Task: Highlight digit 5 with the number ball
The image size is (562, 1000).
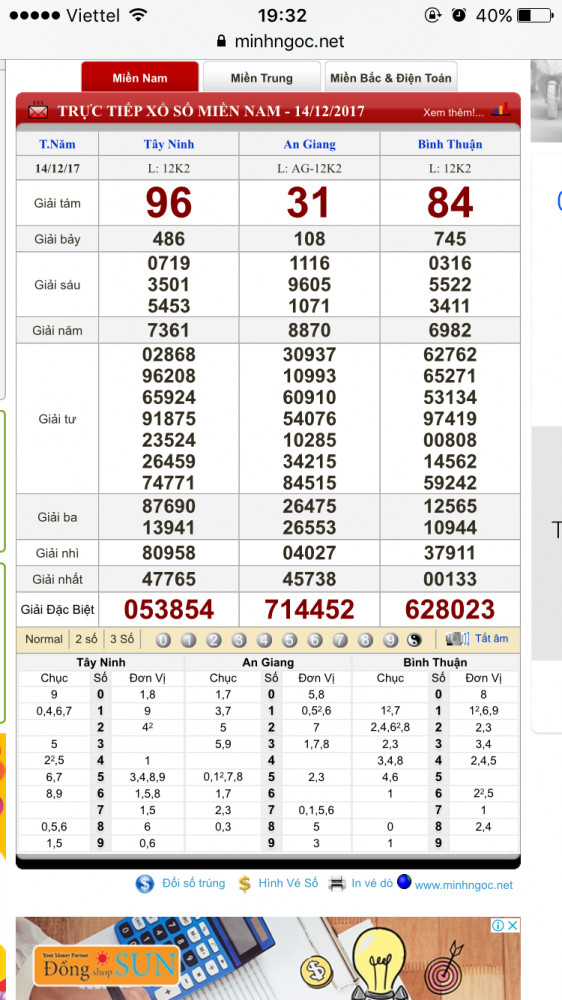Action: click(290, 640)
